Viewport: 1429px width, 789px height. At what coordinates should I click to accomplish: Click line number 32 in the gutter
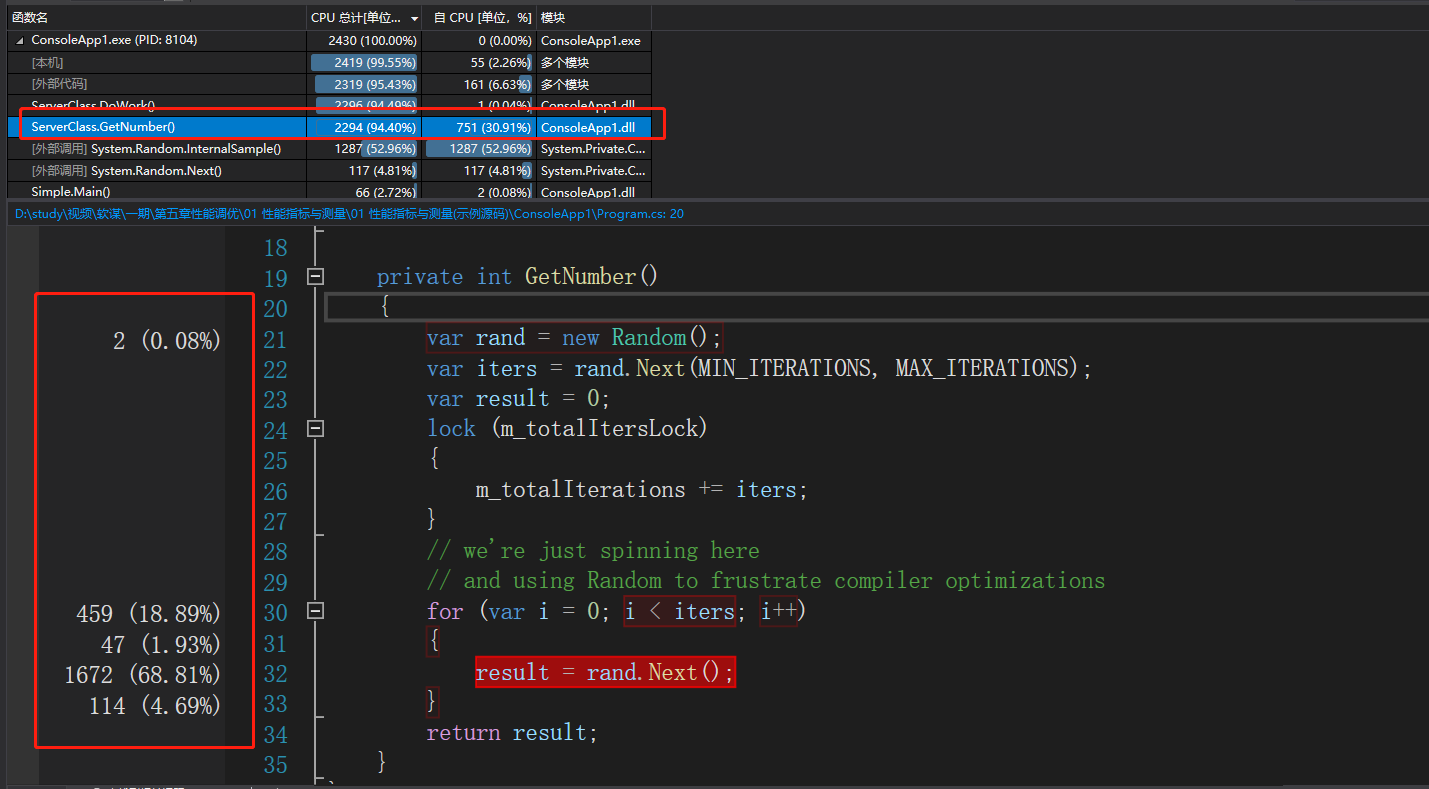[x=275, y=674]
